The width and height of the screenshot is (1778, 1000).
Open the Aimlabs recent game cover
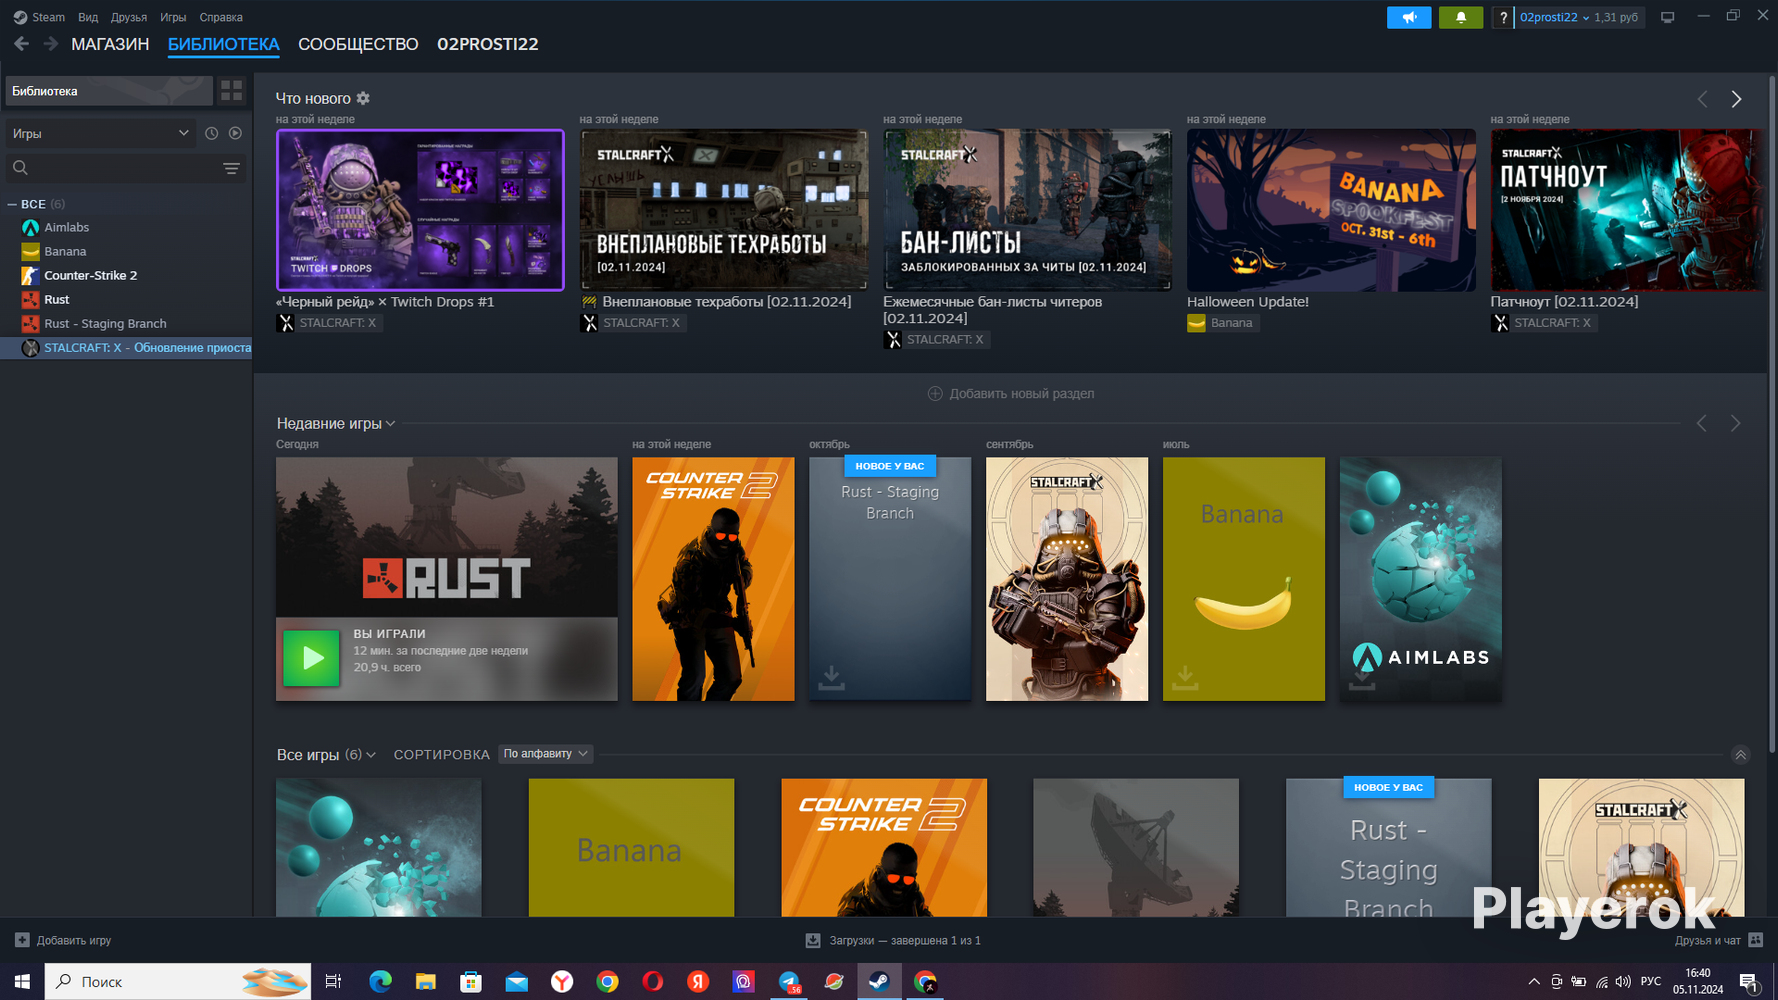coord(1420,579)
